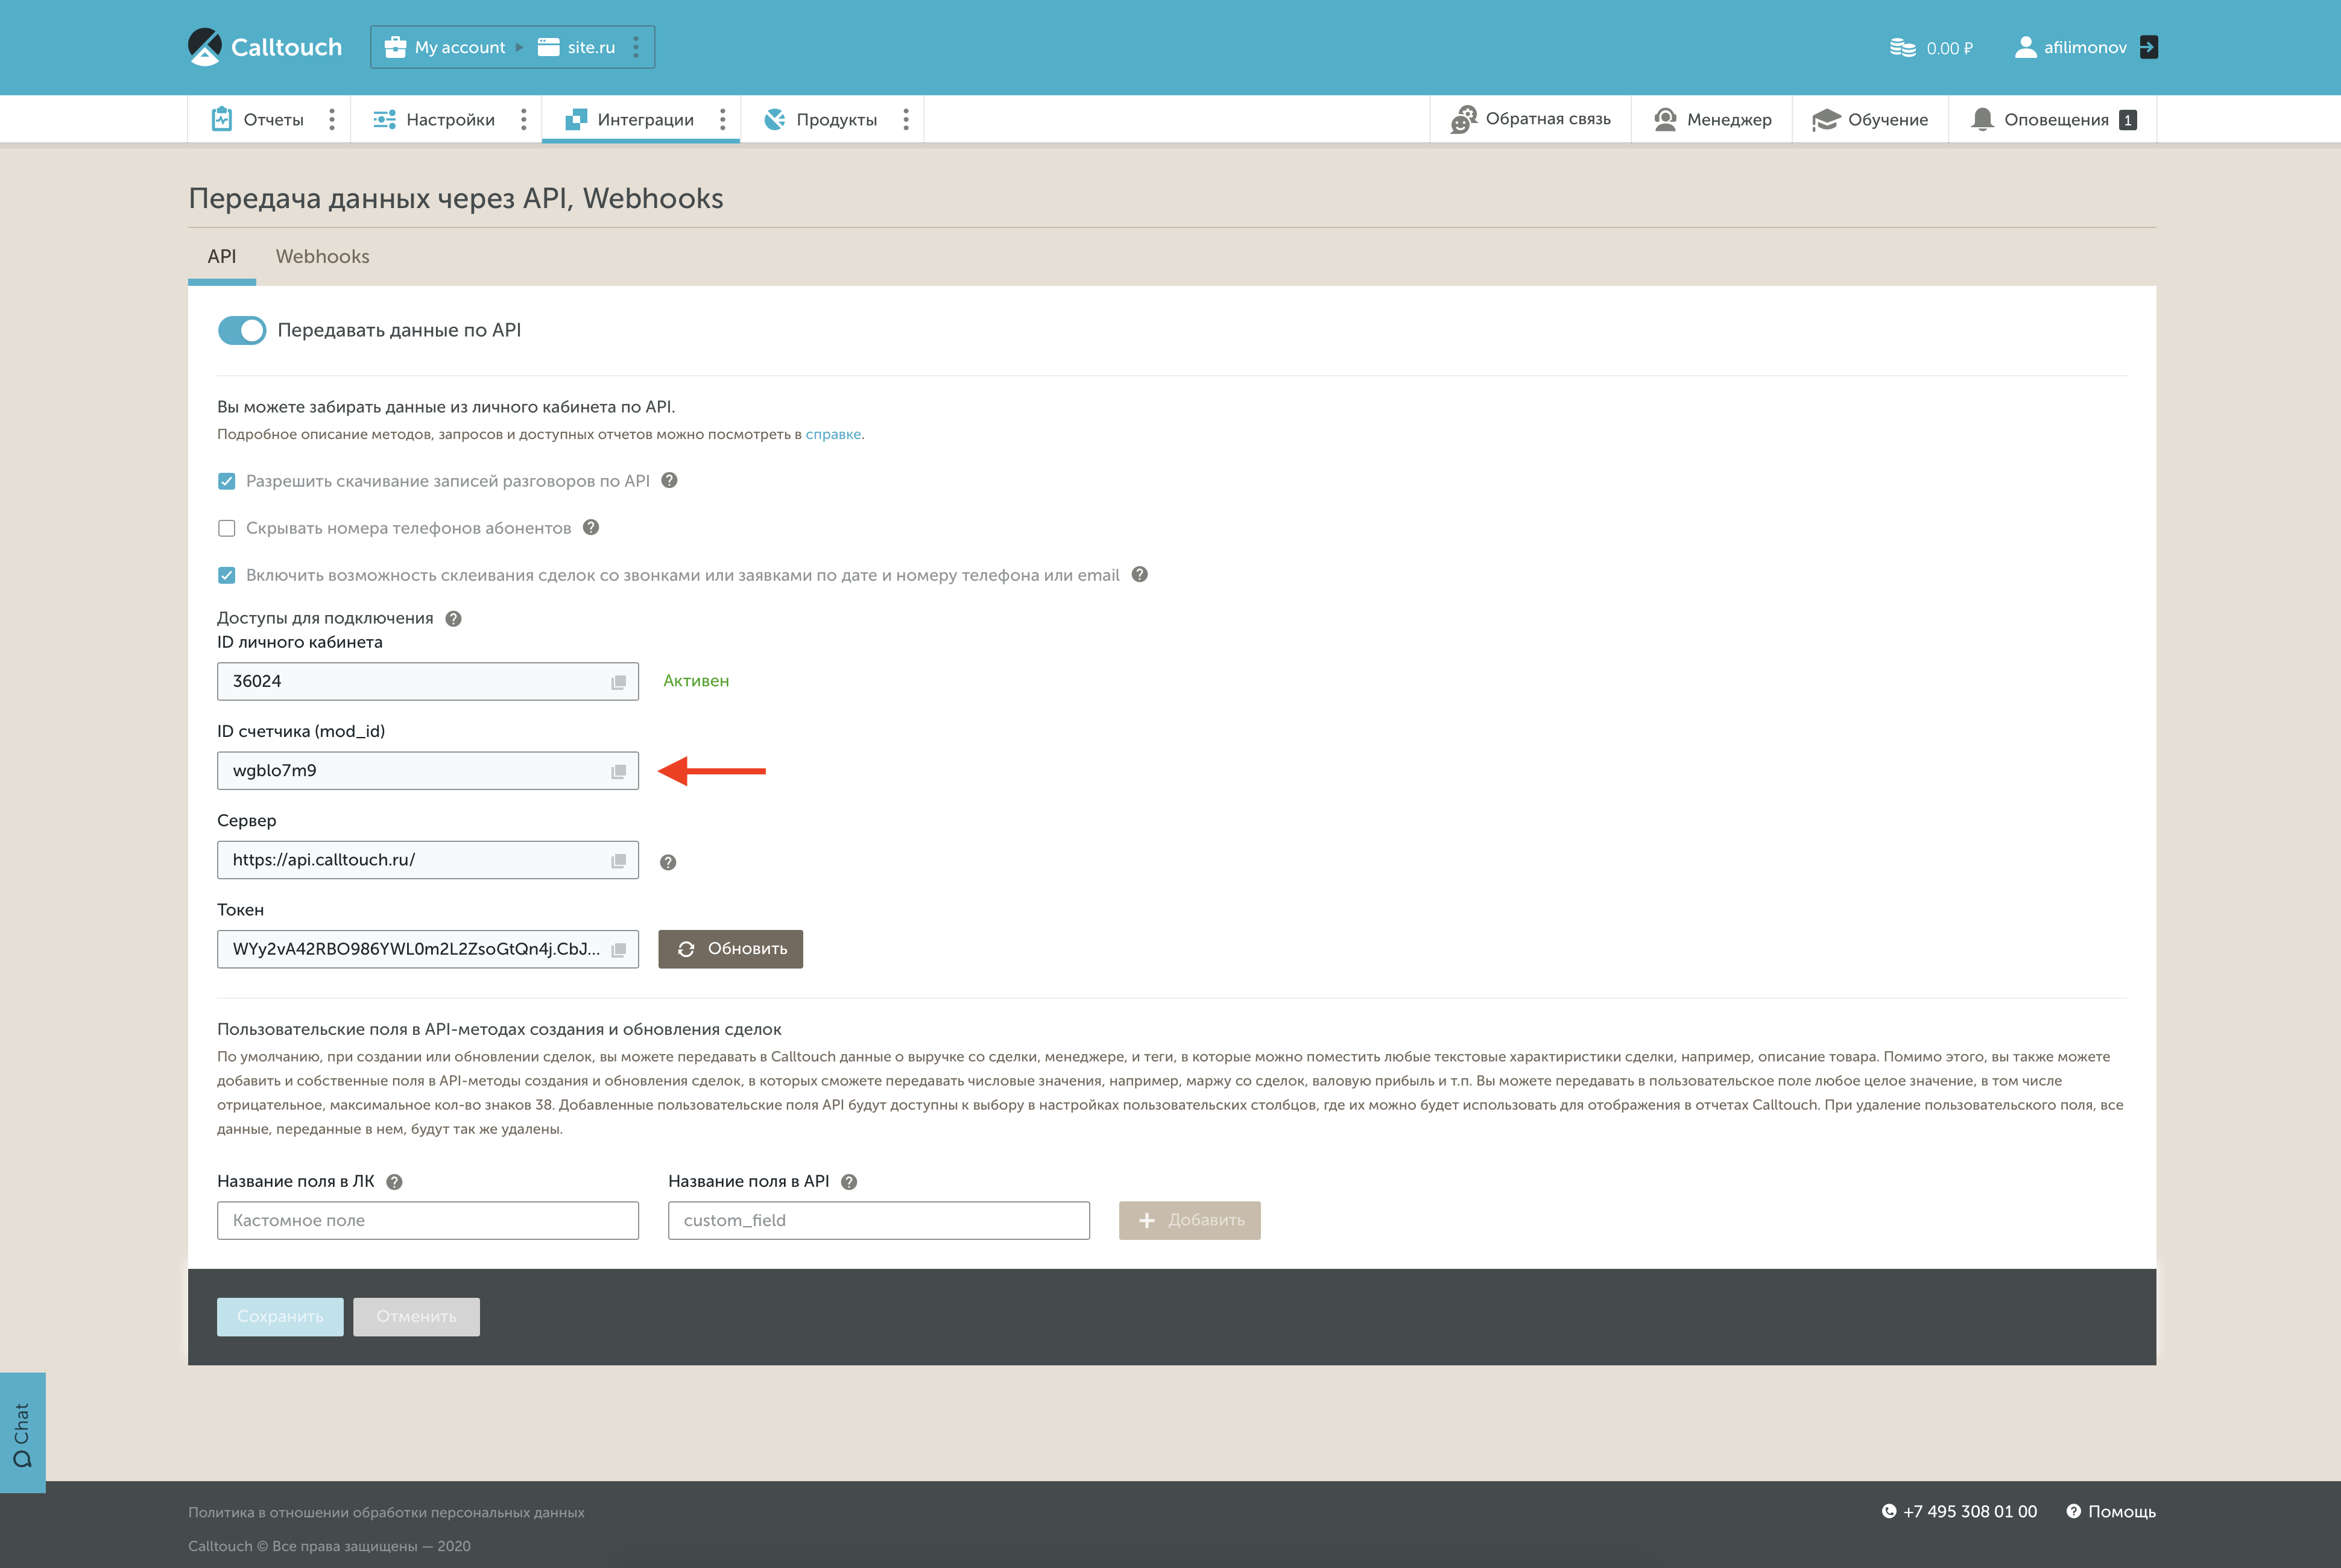
Task: Open Обратная связь feedback
Action: point(1530,119)
